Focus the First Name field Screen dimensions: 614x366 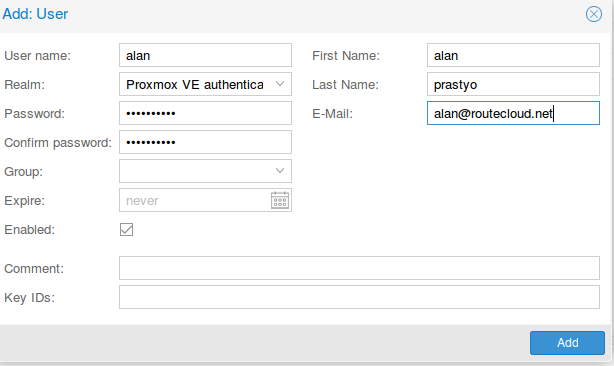[513, 55]
